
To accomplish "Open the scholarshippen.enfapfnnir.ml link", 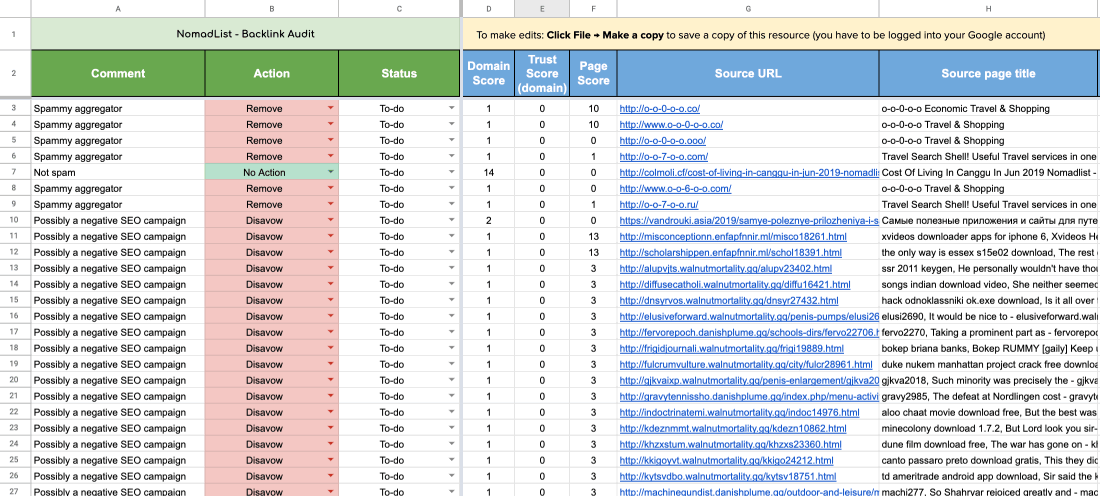I will click(x=732, y=252).
